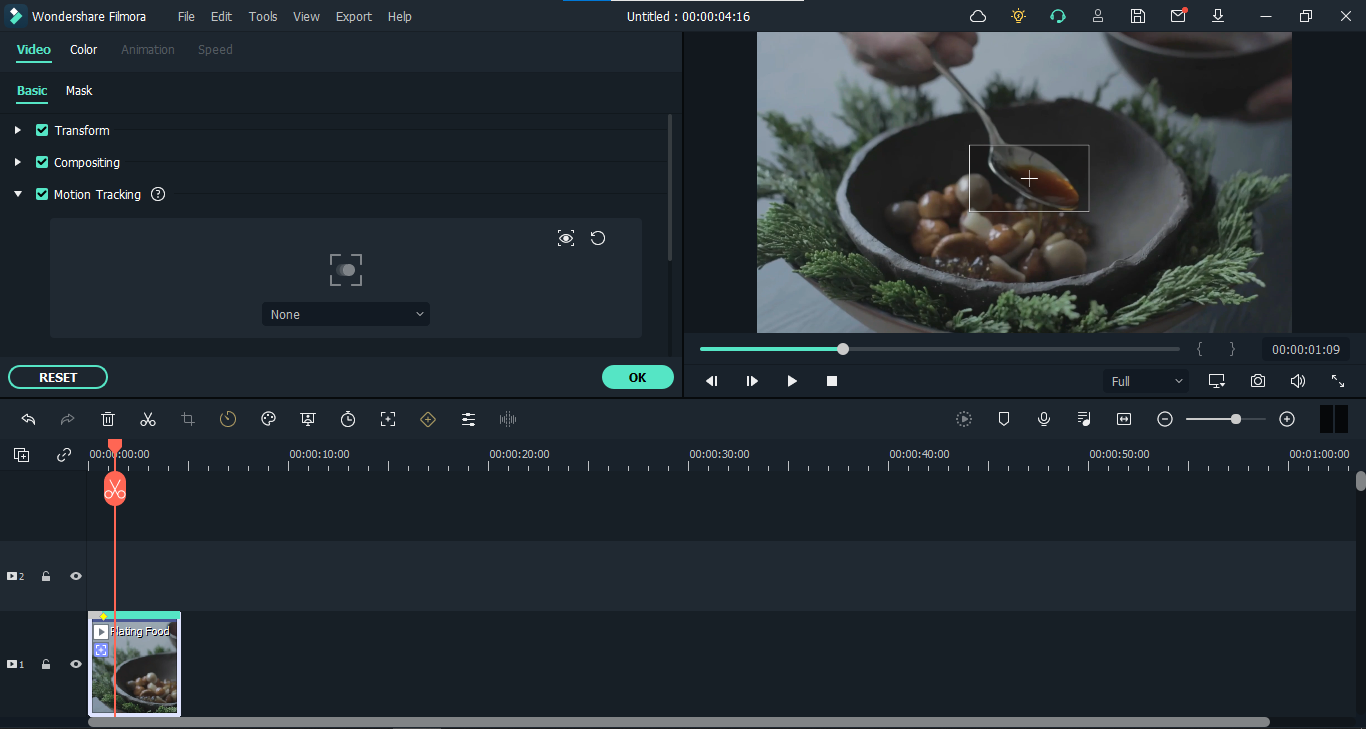1366x729 pixels.
Task: Open the File menu
Action: [187, 16]
